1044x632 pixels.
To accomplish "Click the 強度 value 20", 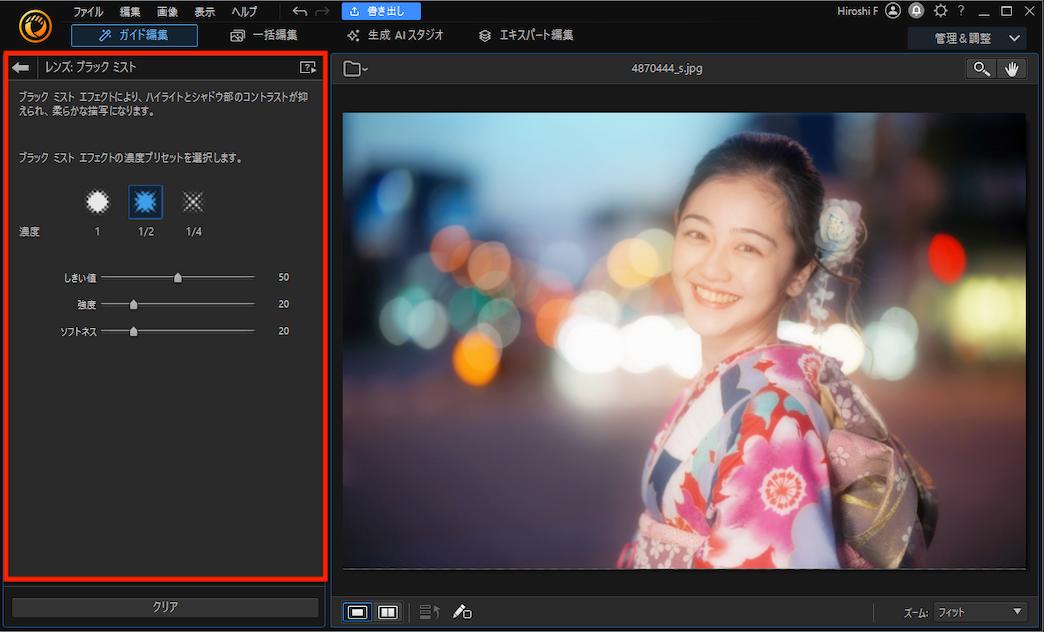I will [284, 304].
